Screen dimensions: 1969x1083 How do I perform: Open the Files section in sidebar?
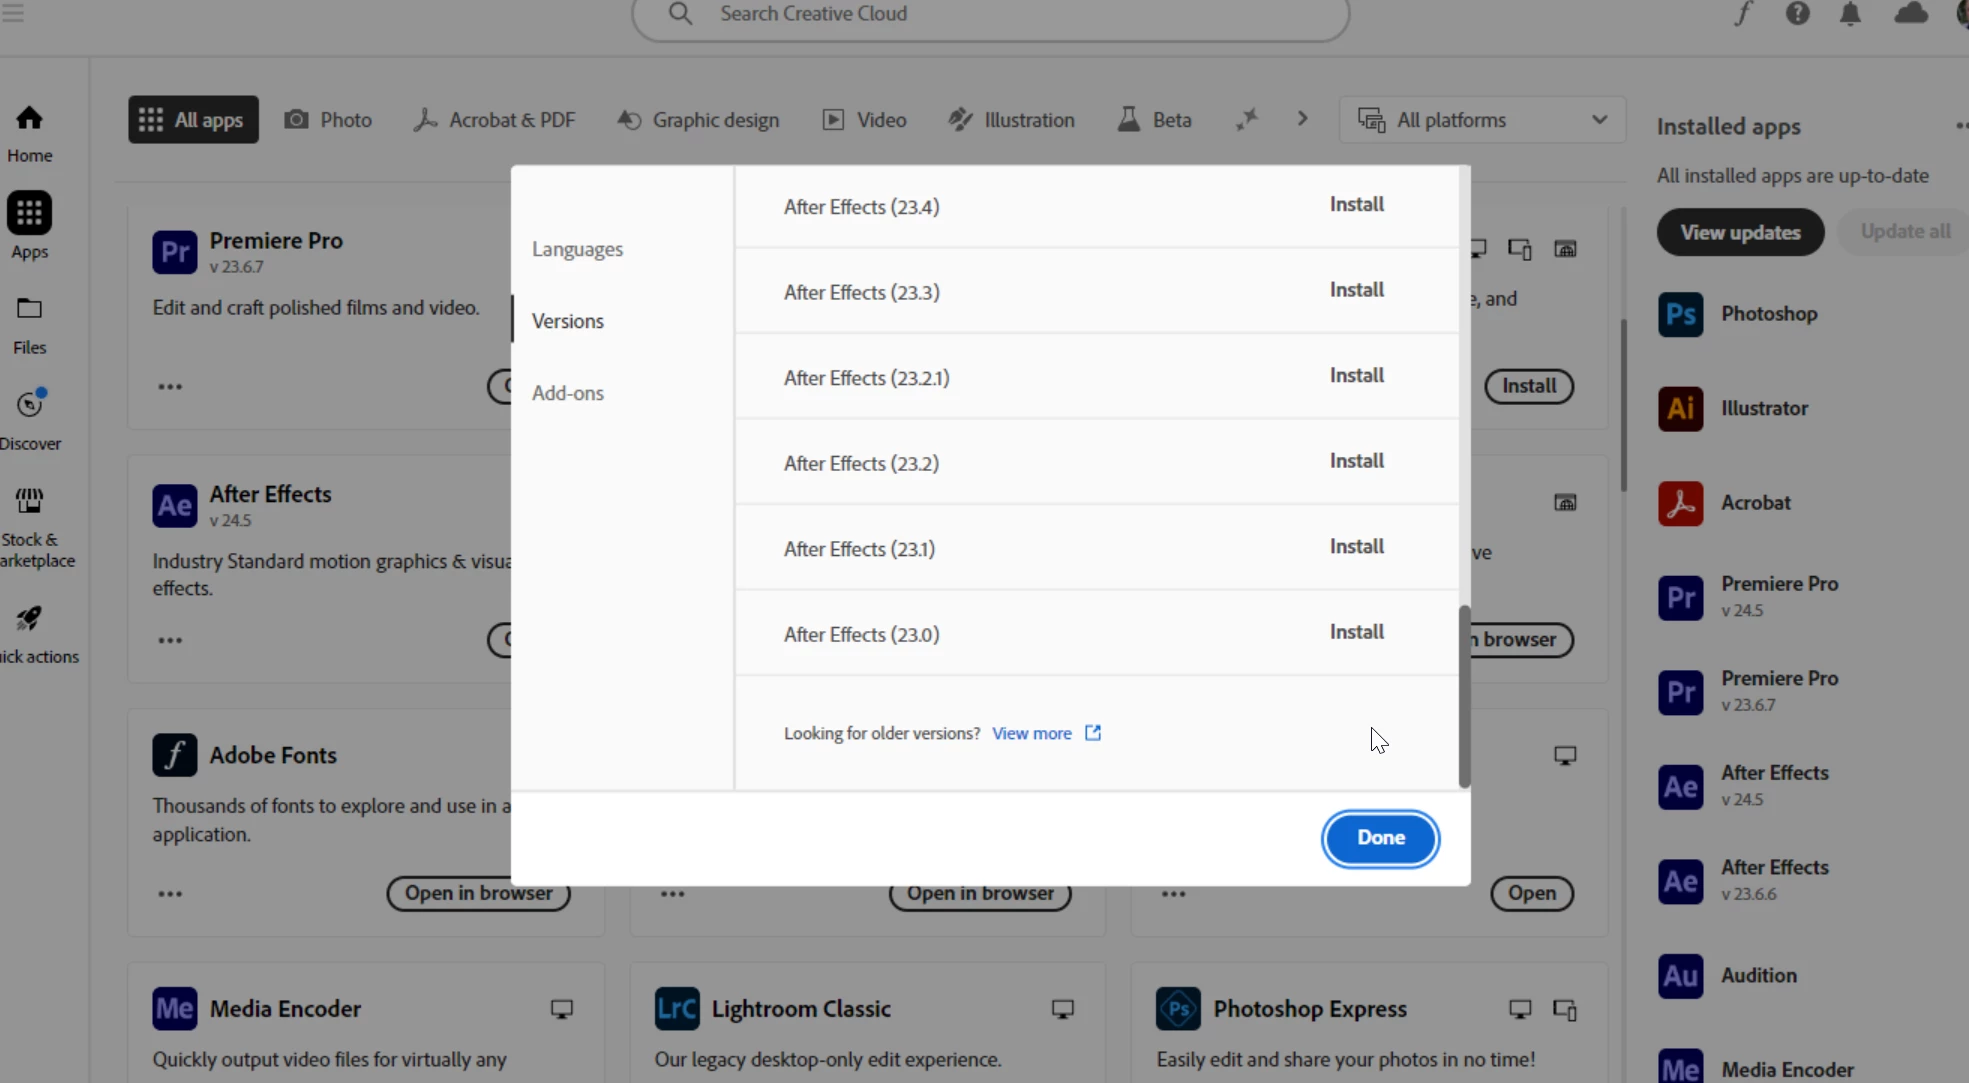point(29,310)
